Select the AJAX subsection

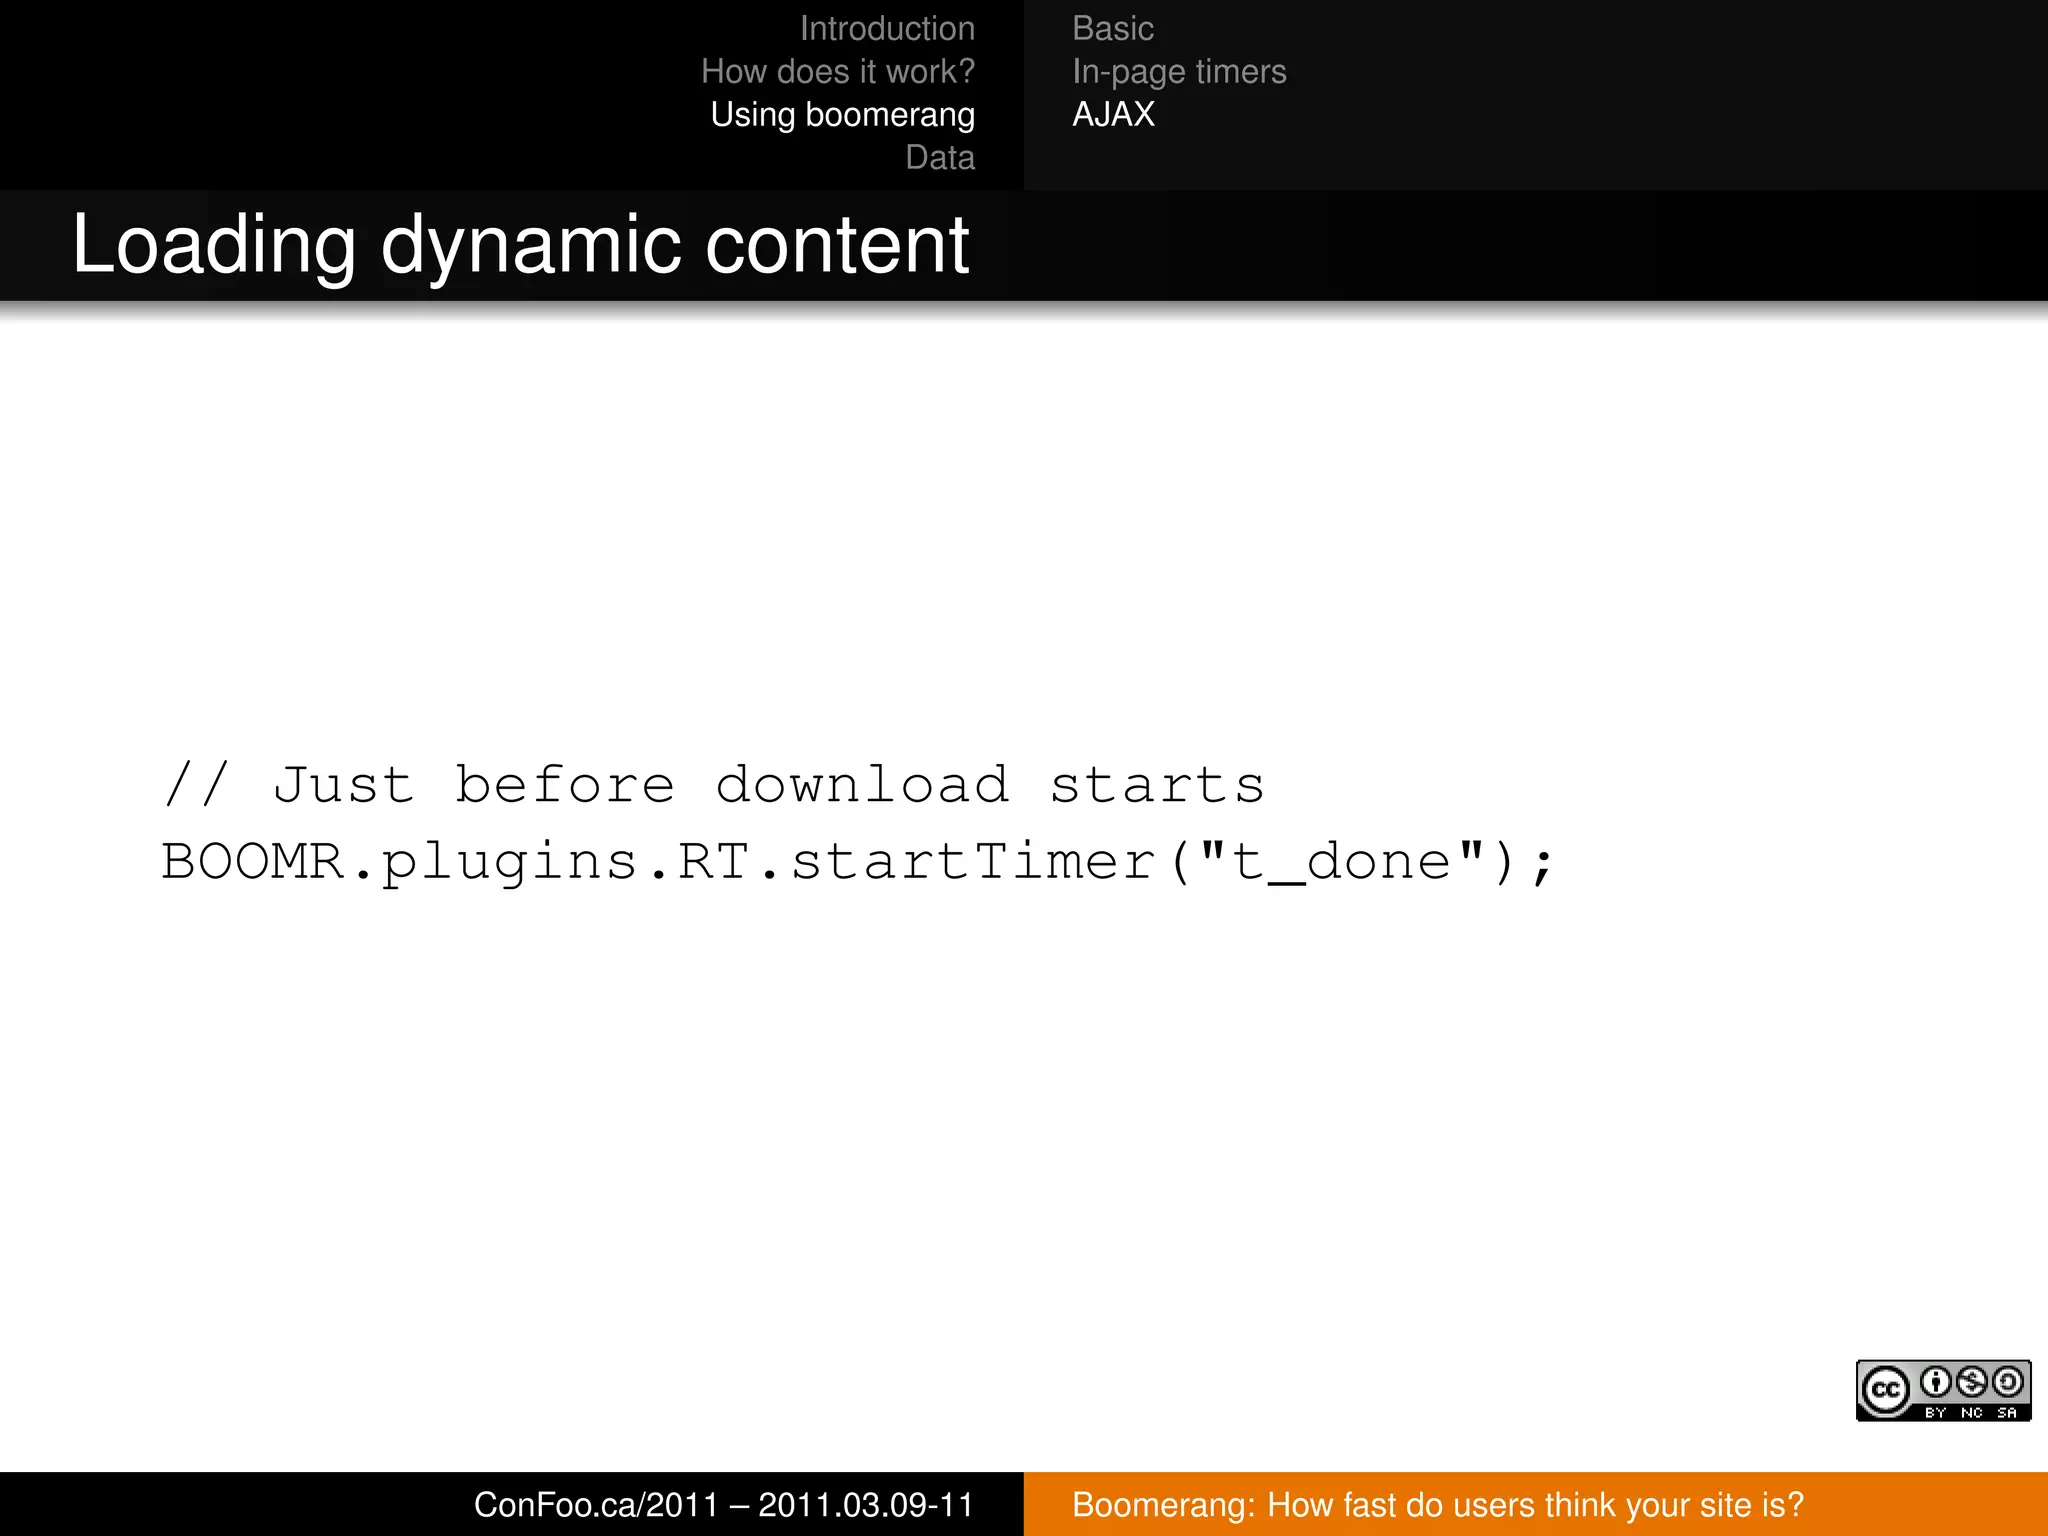point(1113,114)
